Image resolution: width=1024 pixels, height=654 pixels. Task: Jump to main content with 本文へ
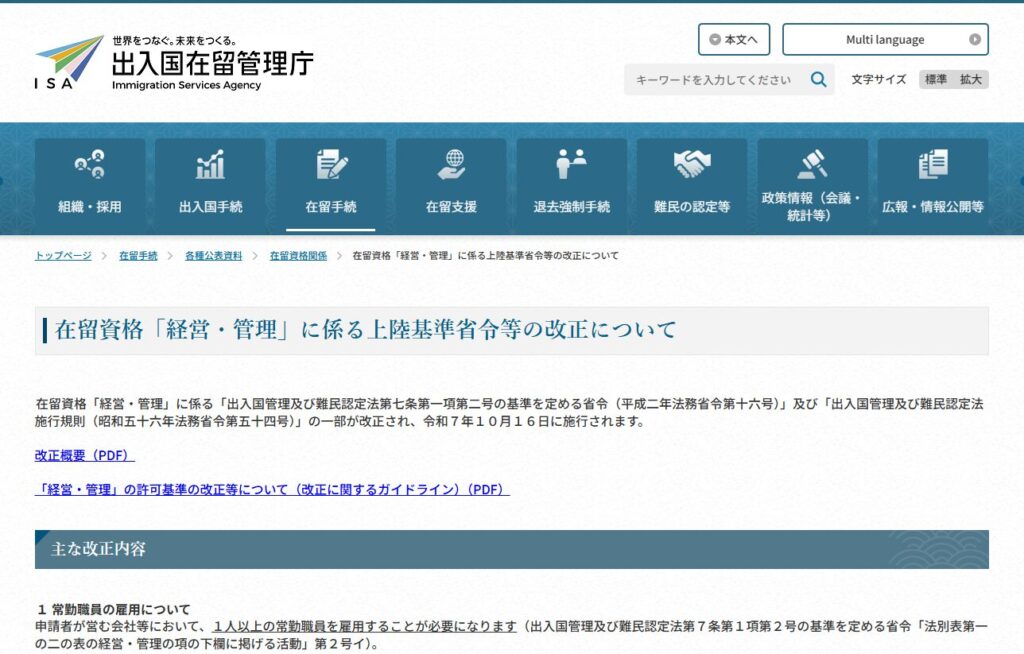(734, 40)
